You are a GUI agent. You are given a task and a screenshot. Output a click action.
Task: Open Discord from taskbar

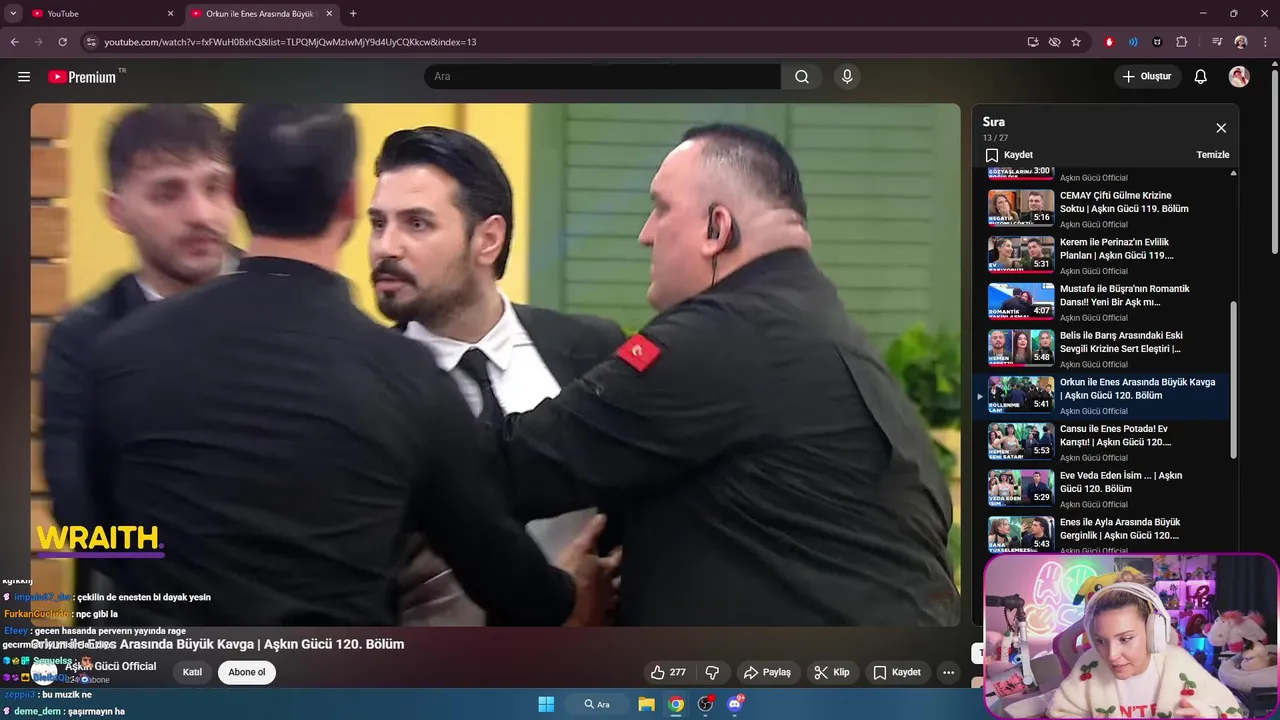tap(735, 704)
